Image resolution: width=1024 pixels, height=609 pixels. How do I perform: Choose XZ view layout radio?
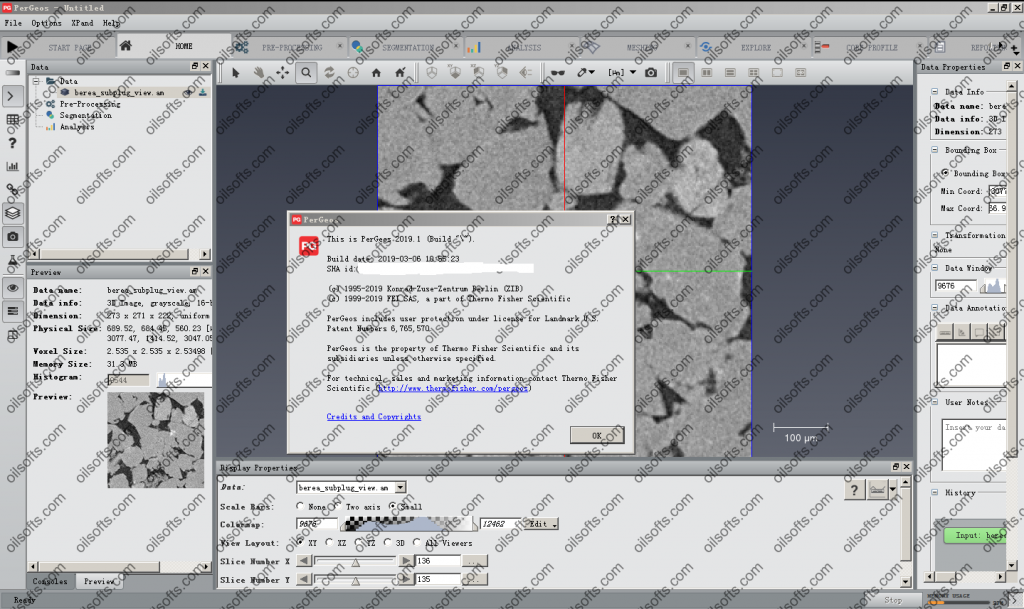point(329,542)
